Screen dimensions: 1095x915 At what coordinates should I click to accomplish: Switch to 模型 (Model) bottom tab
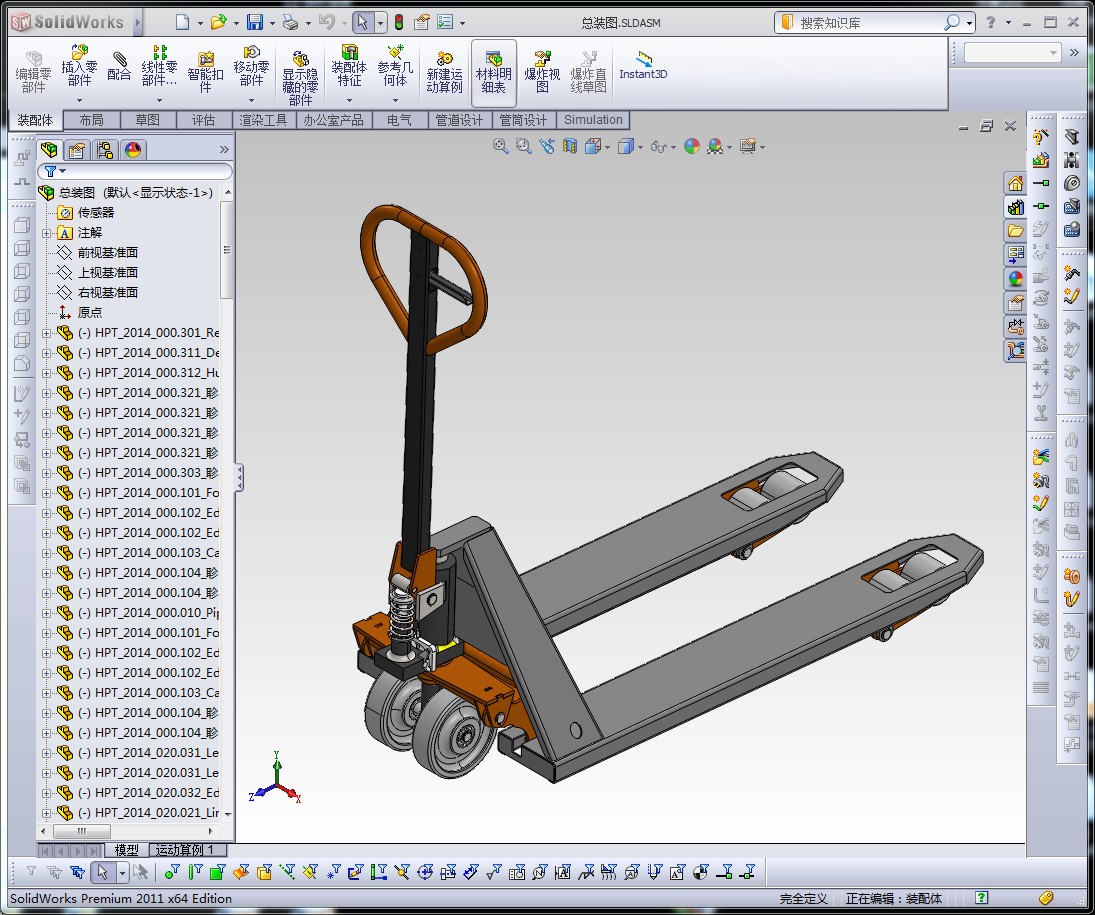tap(126, 850)
